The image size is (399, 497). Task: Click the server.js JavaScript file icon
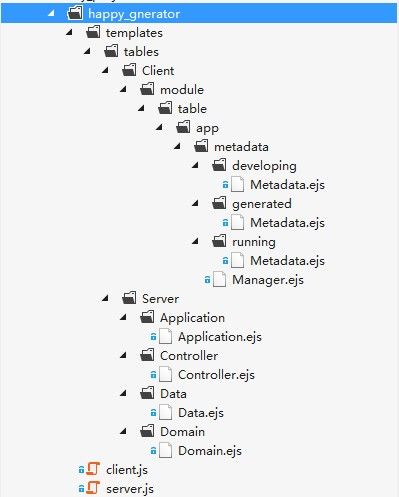coord(93,488)
